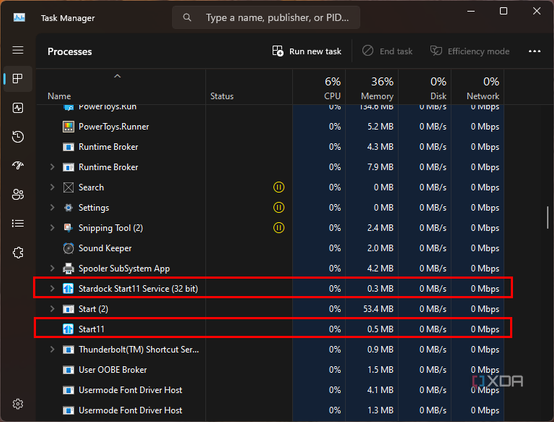Select the Usermode Font Driver Host 1.3 MB row
This screenshot has width=554, height=422.
pos(270,410)
